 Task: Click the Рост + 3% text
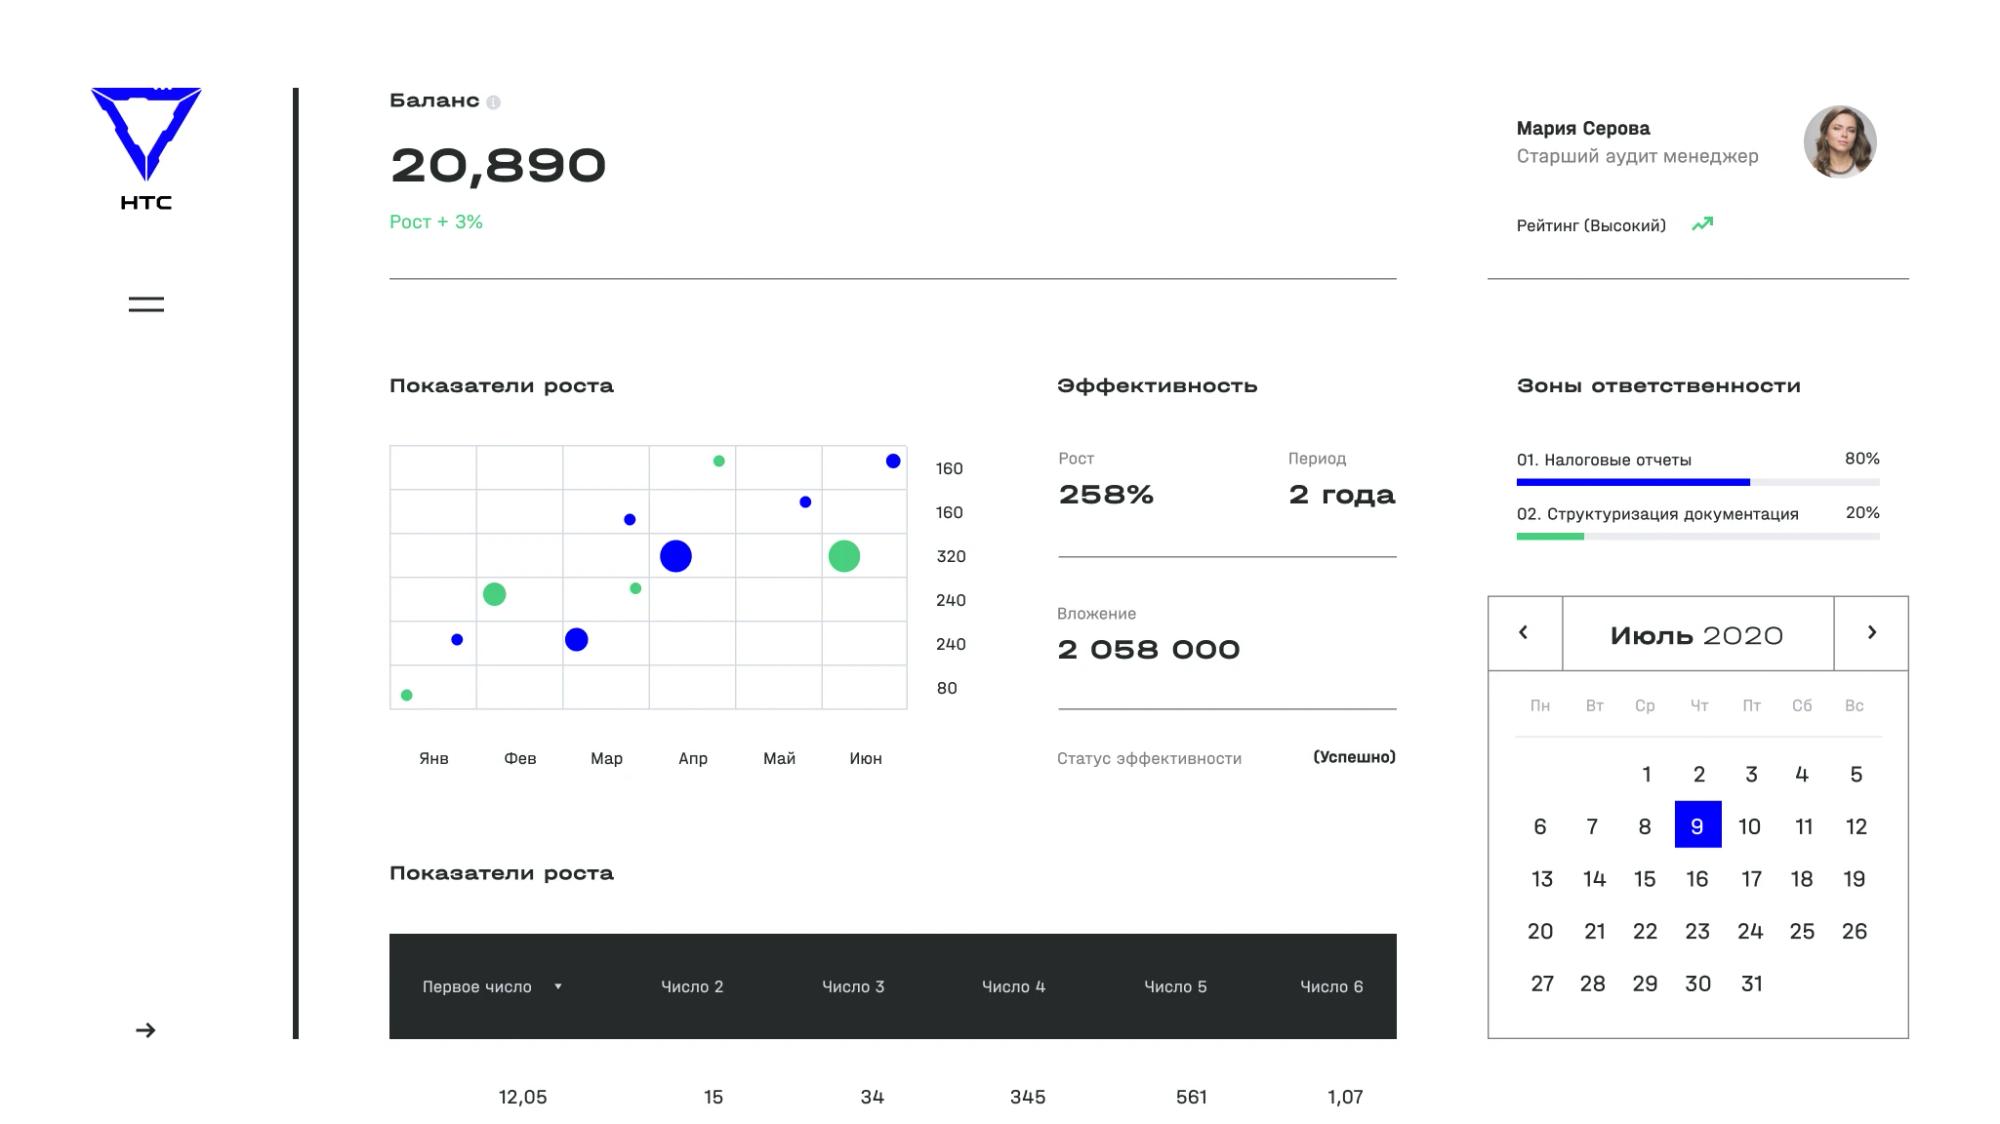(436, 222)
